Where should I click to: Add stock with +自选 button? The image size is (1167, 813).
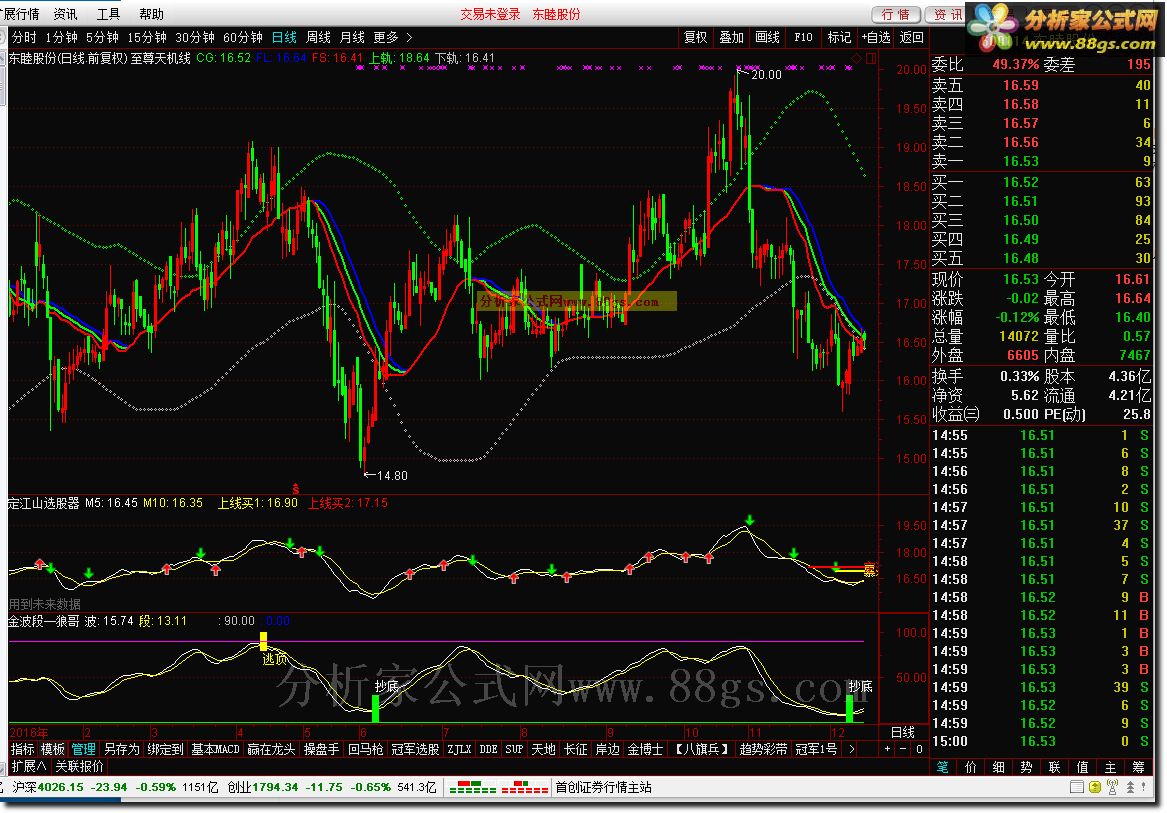pos(876,37)
